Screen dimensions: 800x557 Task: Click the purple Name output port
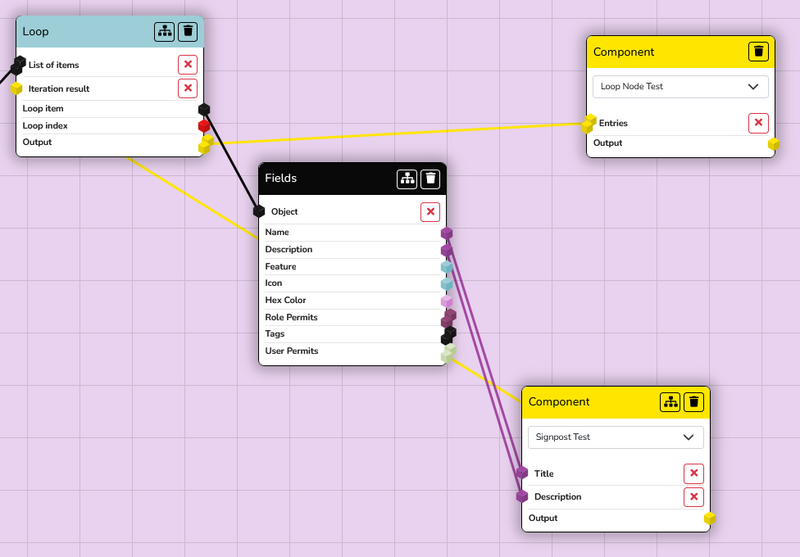coord(446,233)
